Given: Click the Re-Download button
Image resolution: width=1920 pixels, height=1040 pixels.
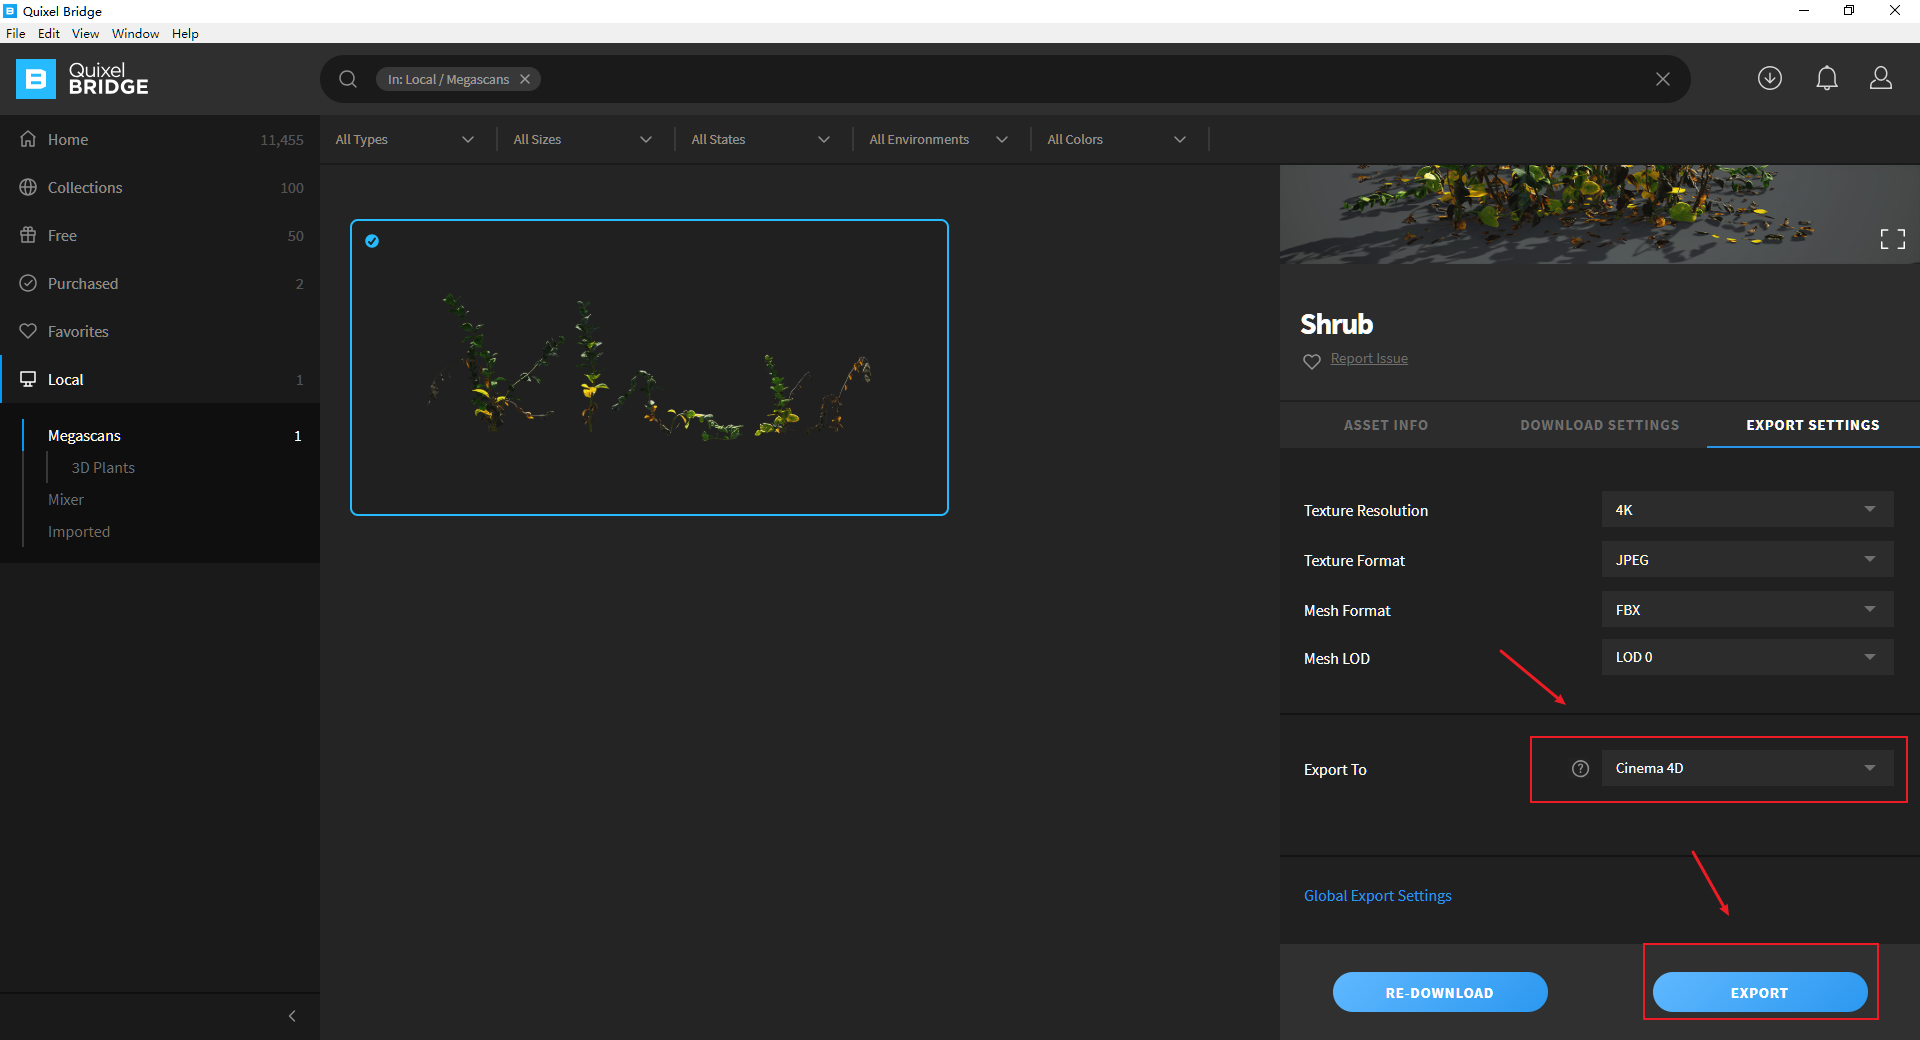Looking at the screenshot, I should coord(1440,992).
